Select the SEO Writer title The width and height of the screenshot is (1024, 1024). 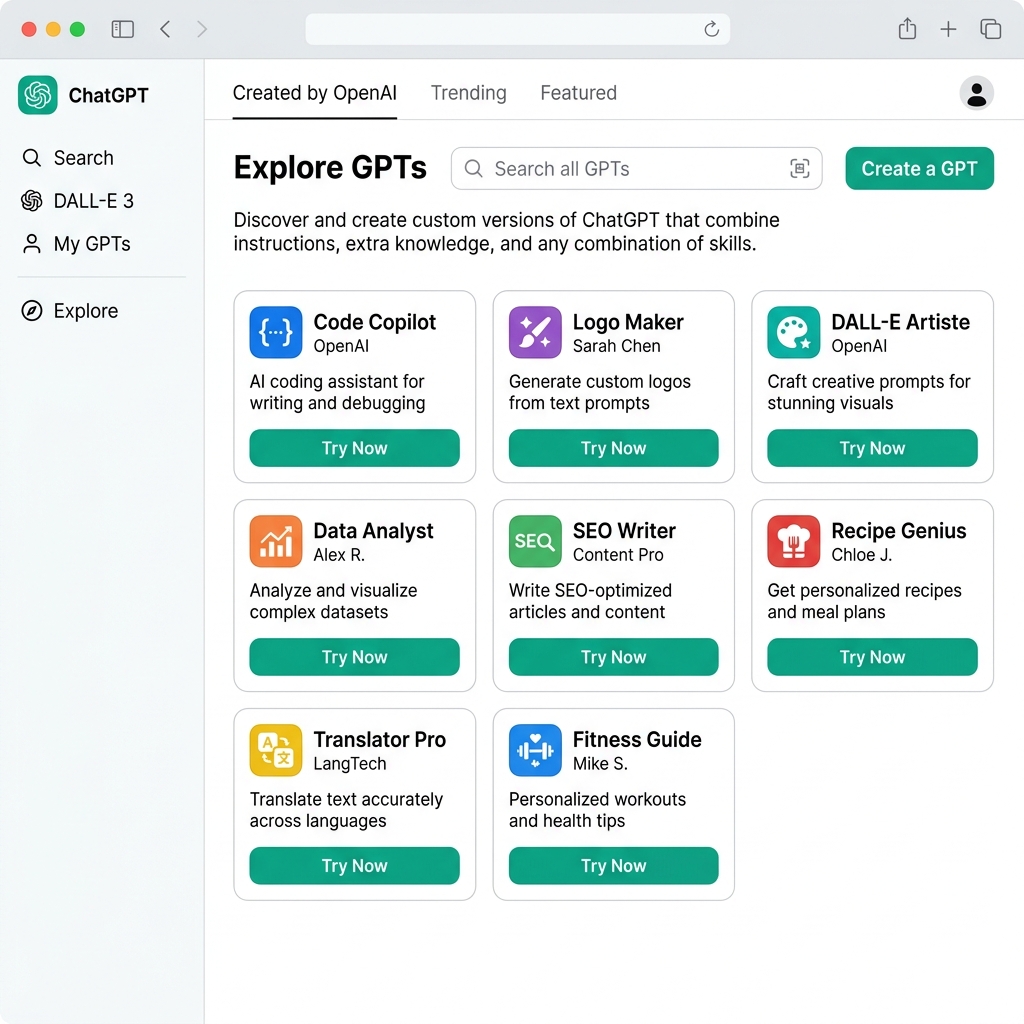(624, 531)
